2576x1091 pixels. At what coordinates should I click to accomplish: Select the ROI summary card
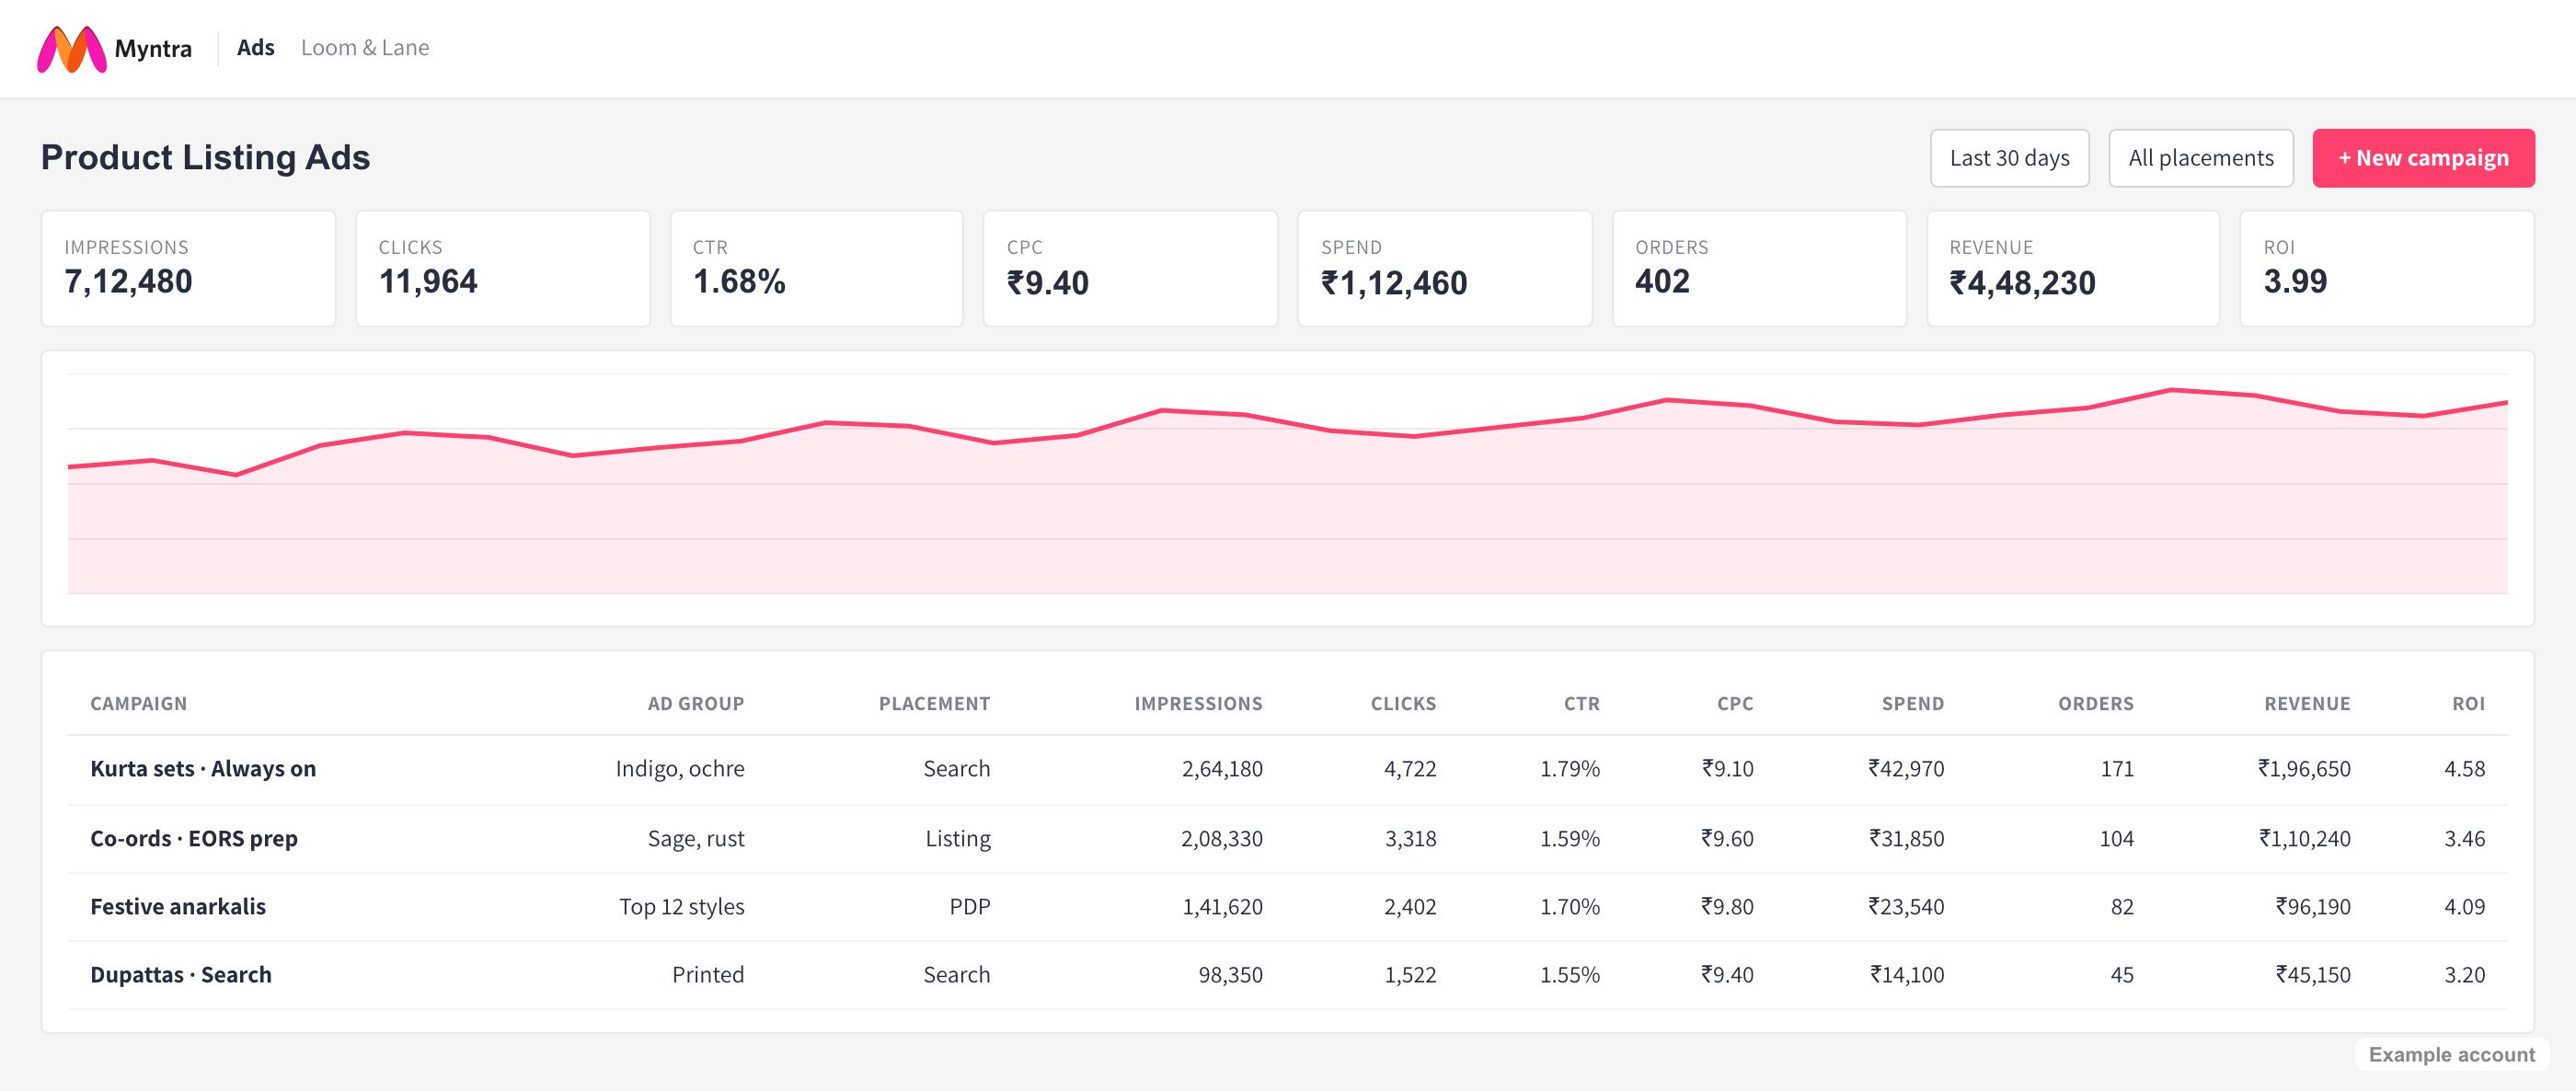pos(2388,268)
